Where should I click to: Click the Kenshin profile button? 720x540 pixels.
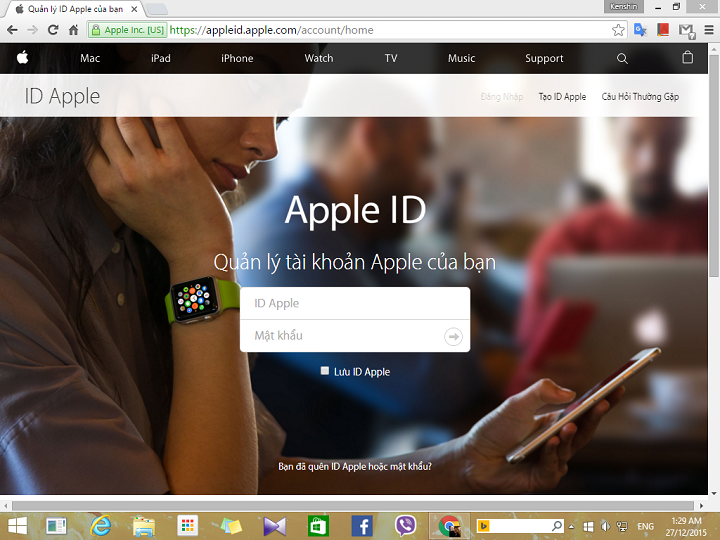tap(624, 6)
